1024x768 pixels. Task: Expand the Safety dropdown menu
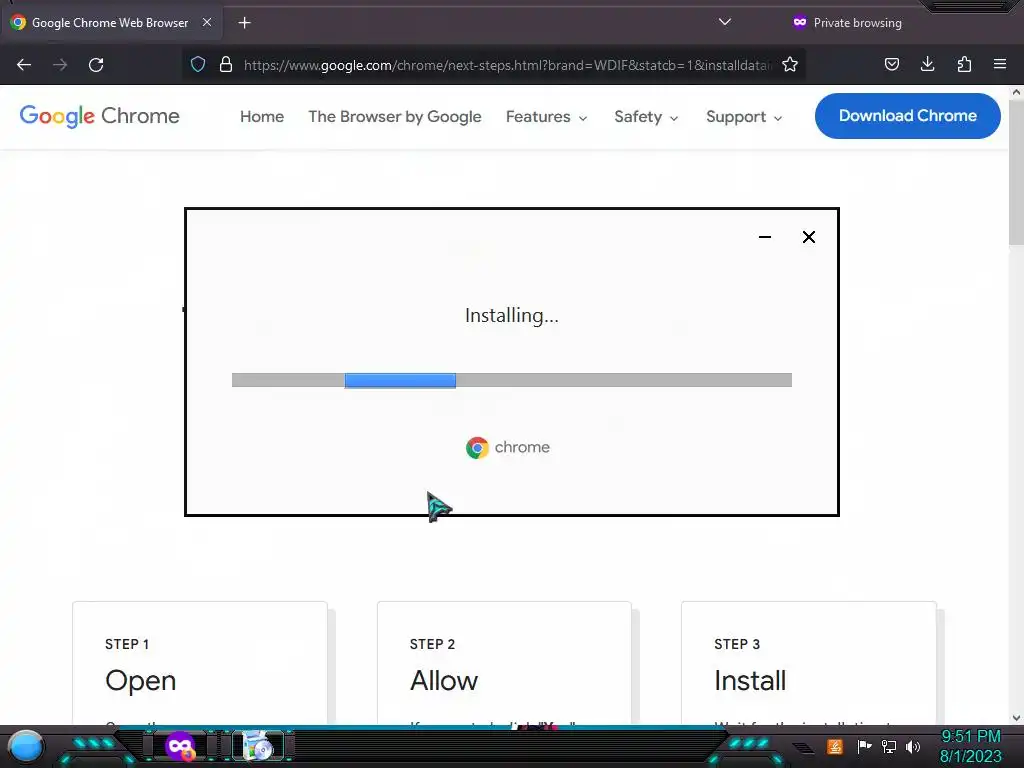point(646,117)
